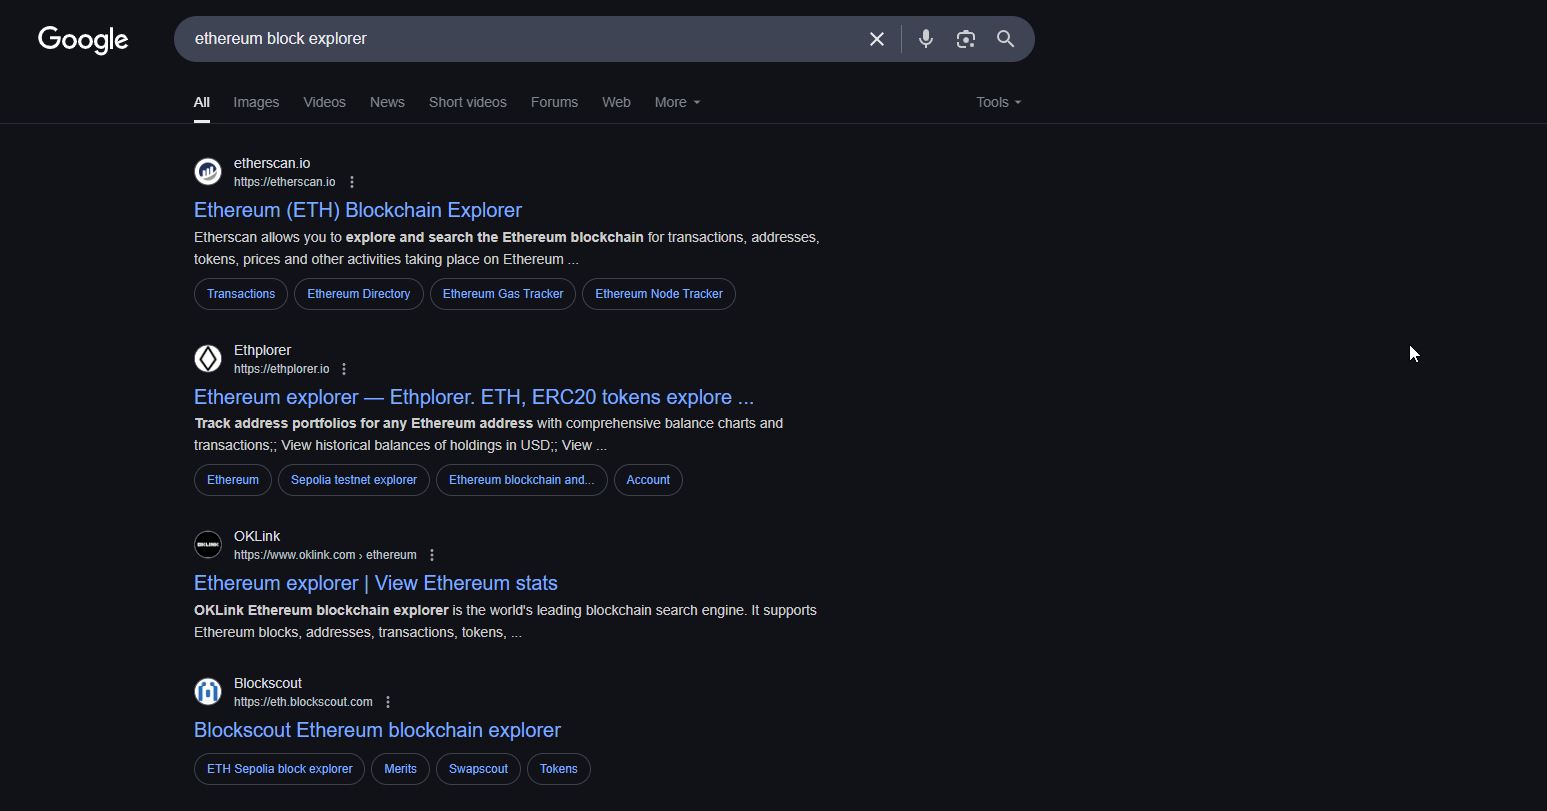Click the Ethereum chip under Ethplorer

point(233,480)
